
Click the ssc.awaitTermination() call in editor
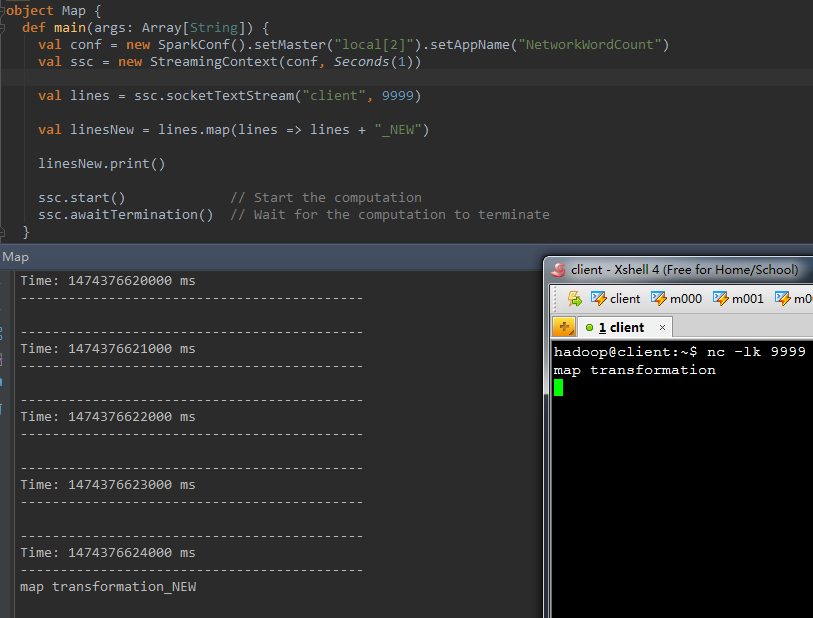click(x=126, y=214)
